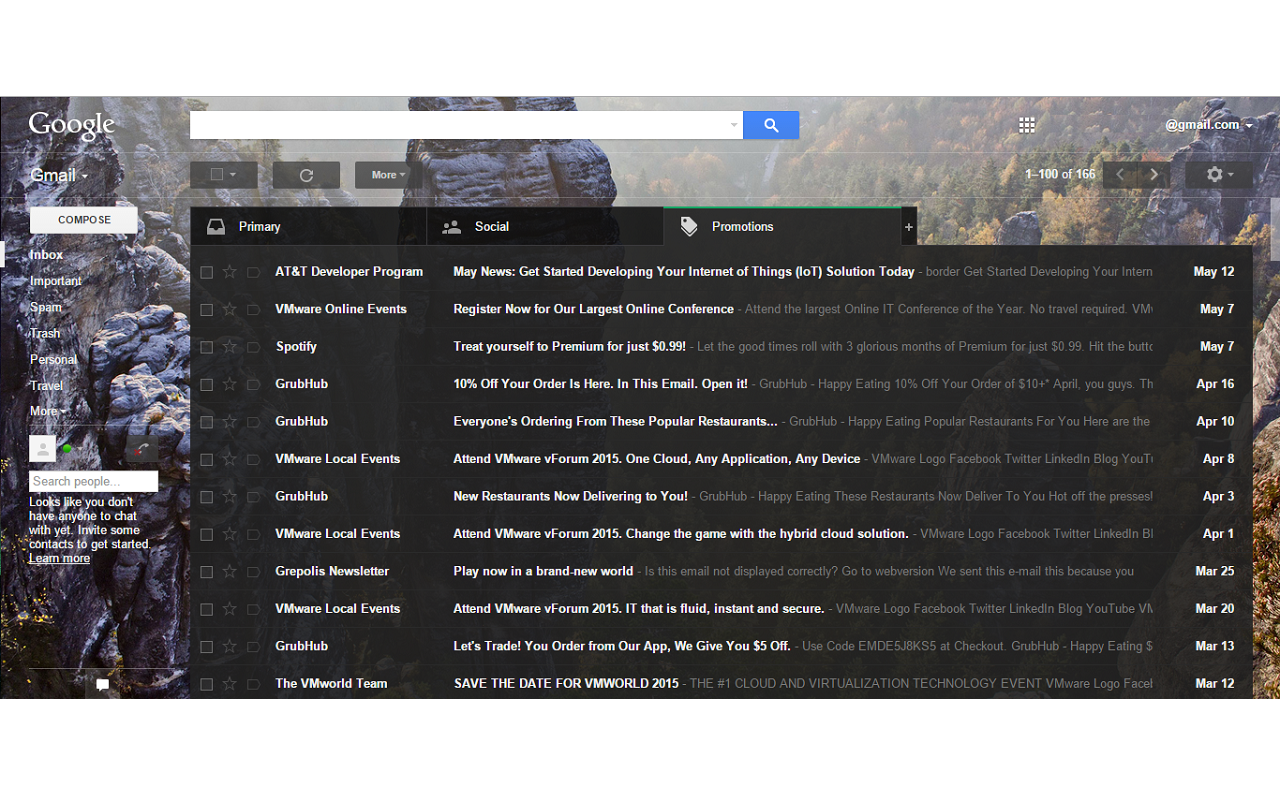
Task: Check the GrubHub Apr 10 email box
Action: [206, 422]
